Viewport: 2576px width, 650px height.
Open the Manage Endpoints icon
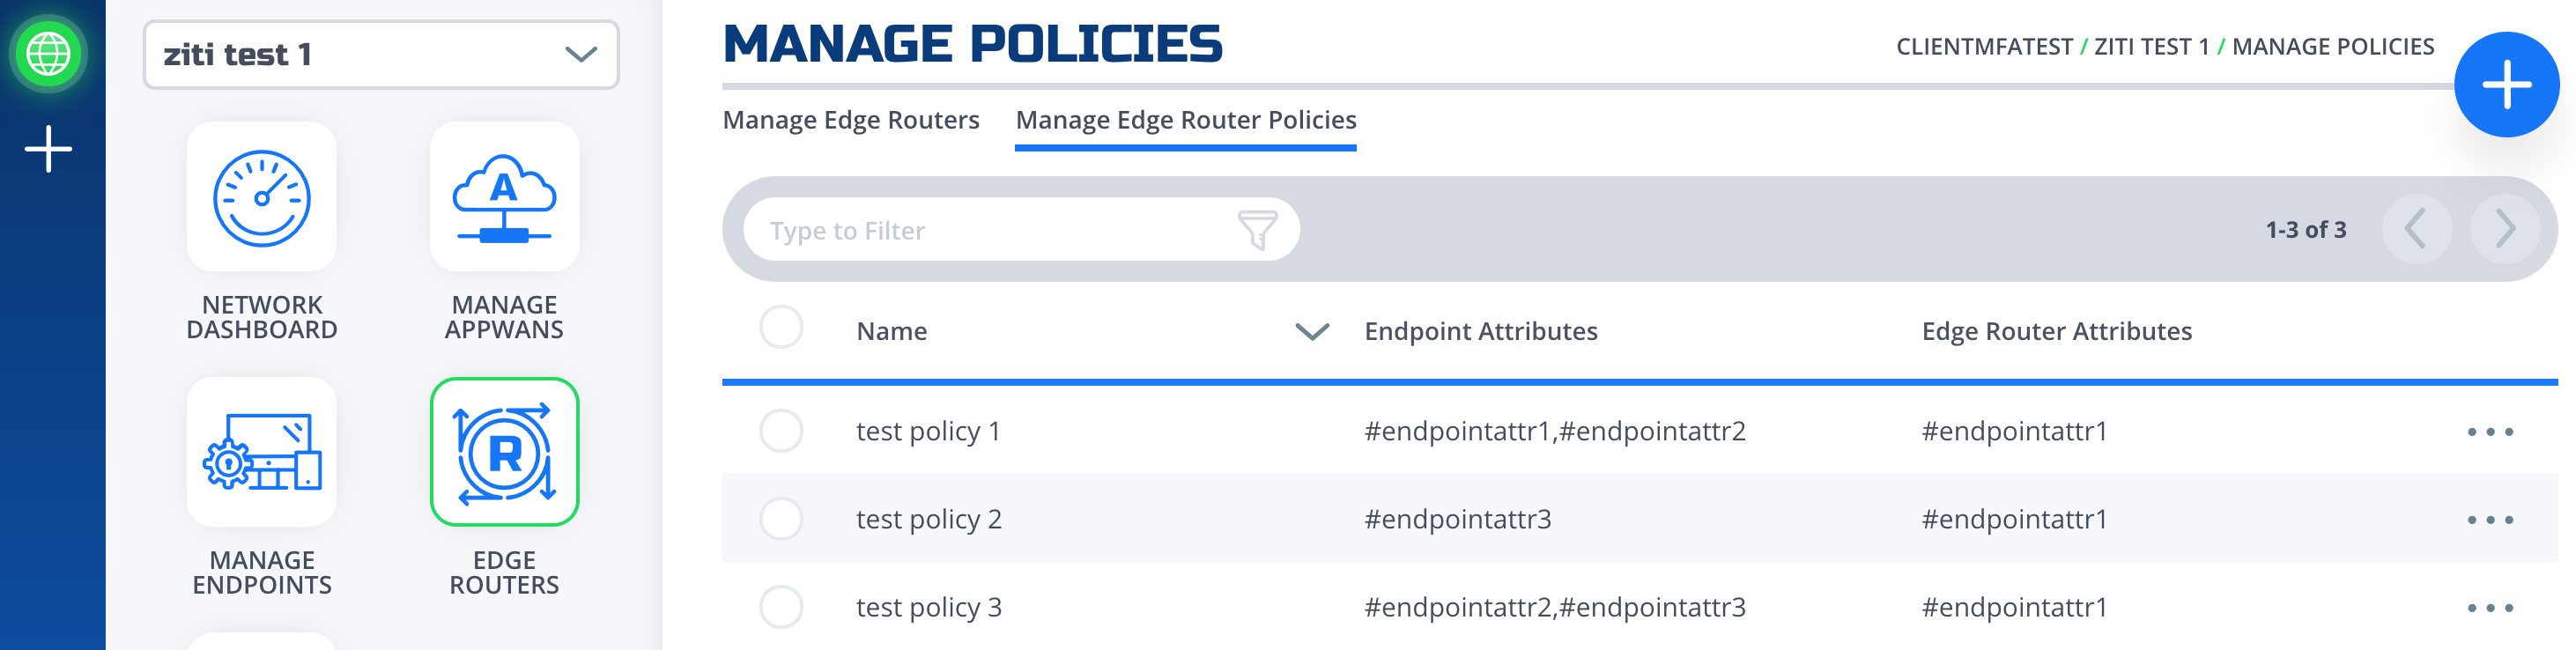261,452
